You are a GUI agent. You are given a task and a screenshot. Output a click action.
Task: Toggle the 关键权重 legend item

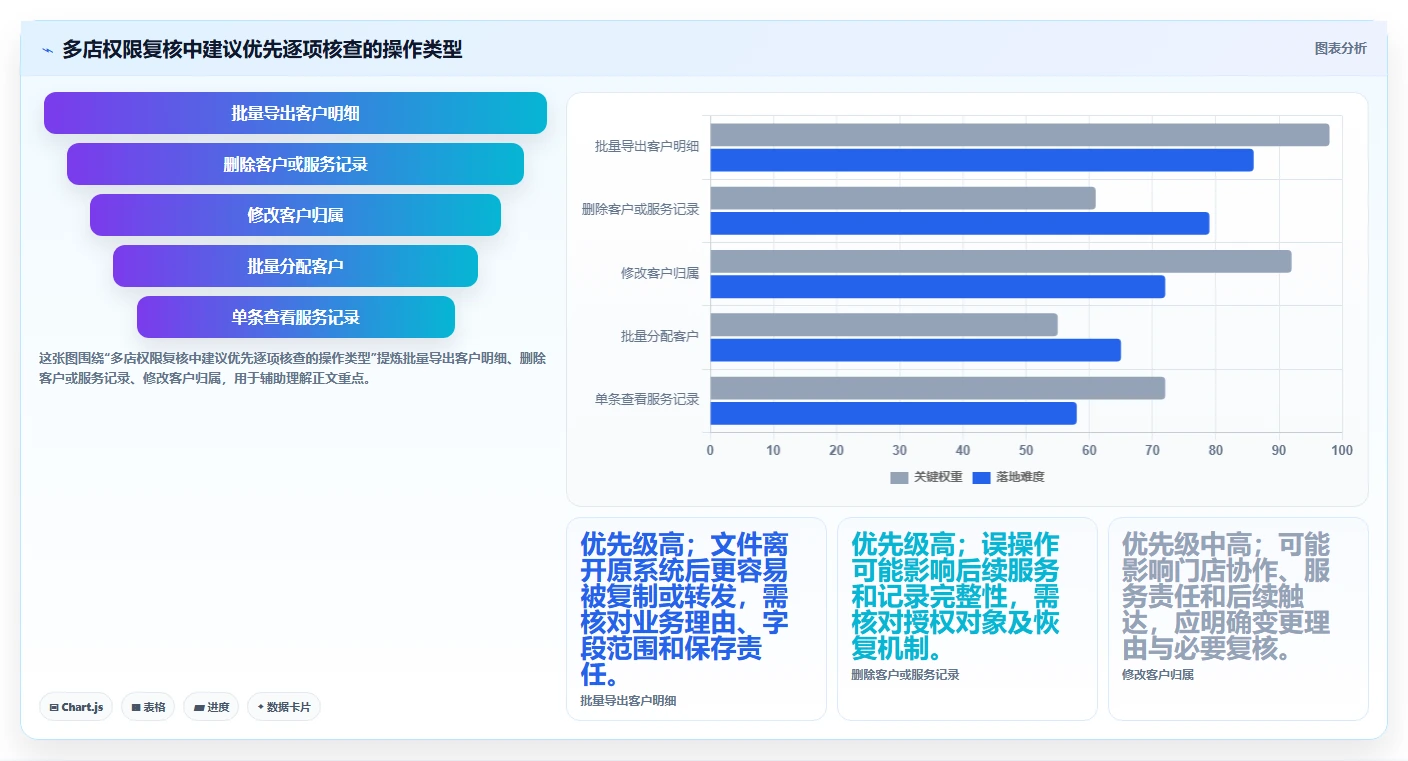click(926, 477)
